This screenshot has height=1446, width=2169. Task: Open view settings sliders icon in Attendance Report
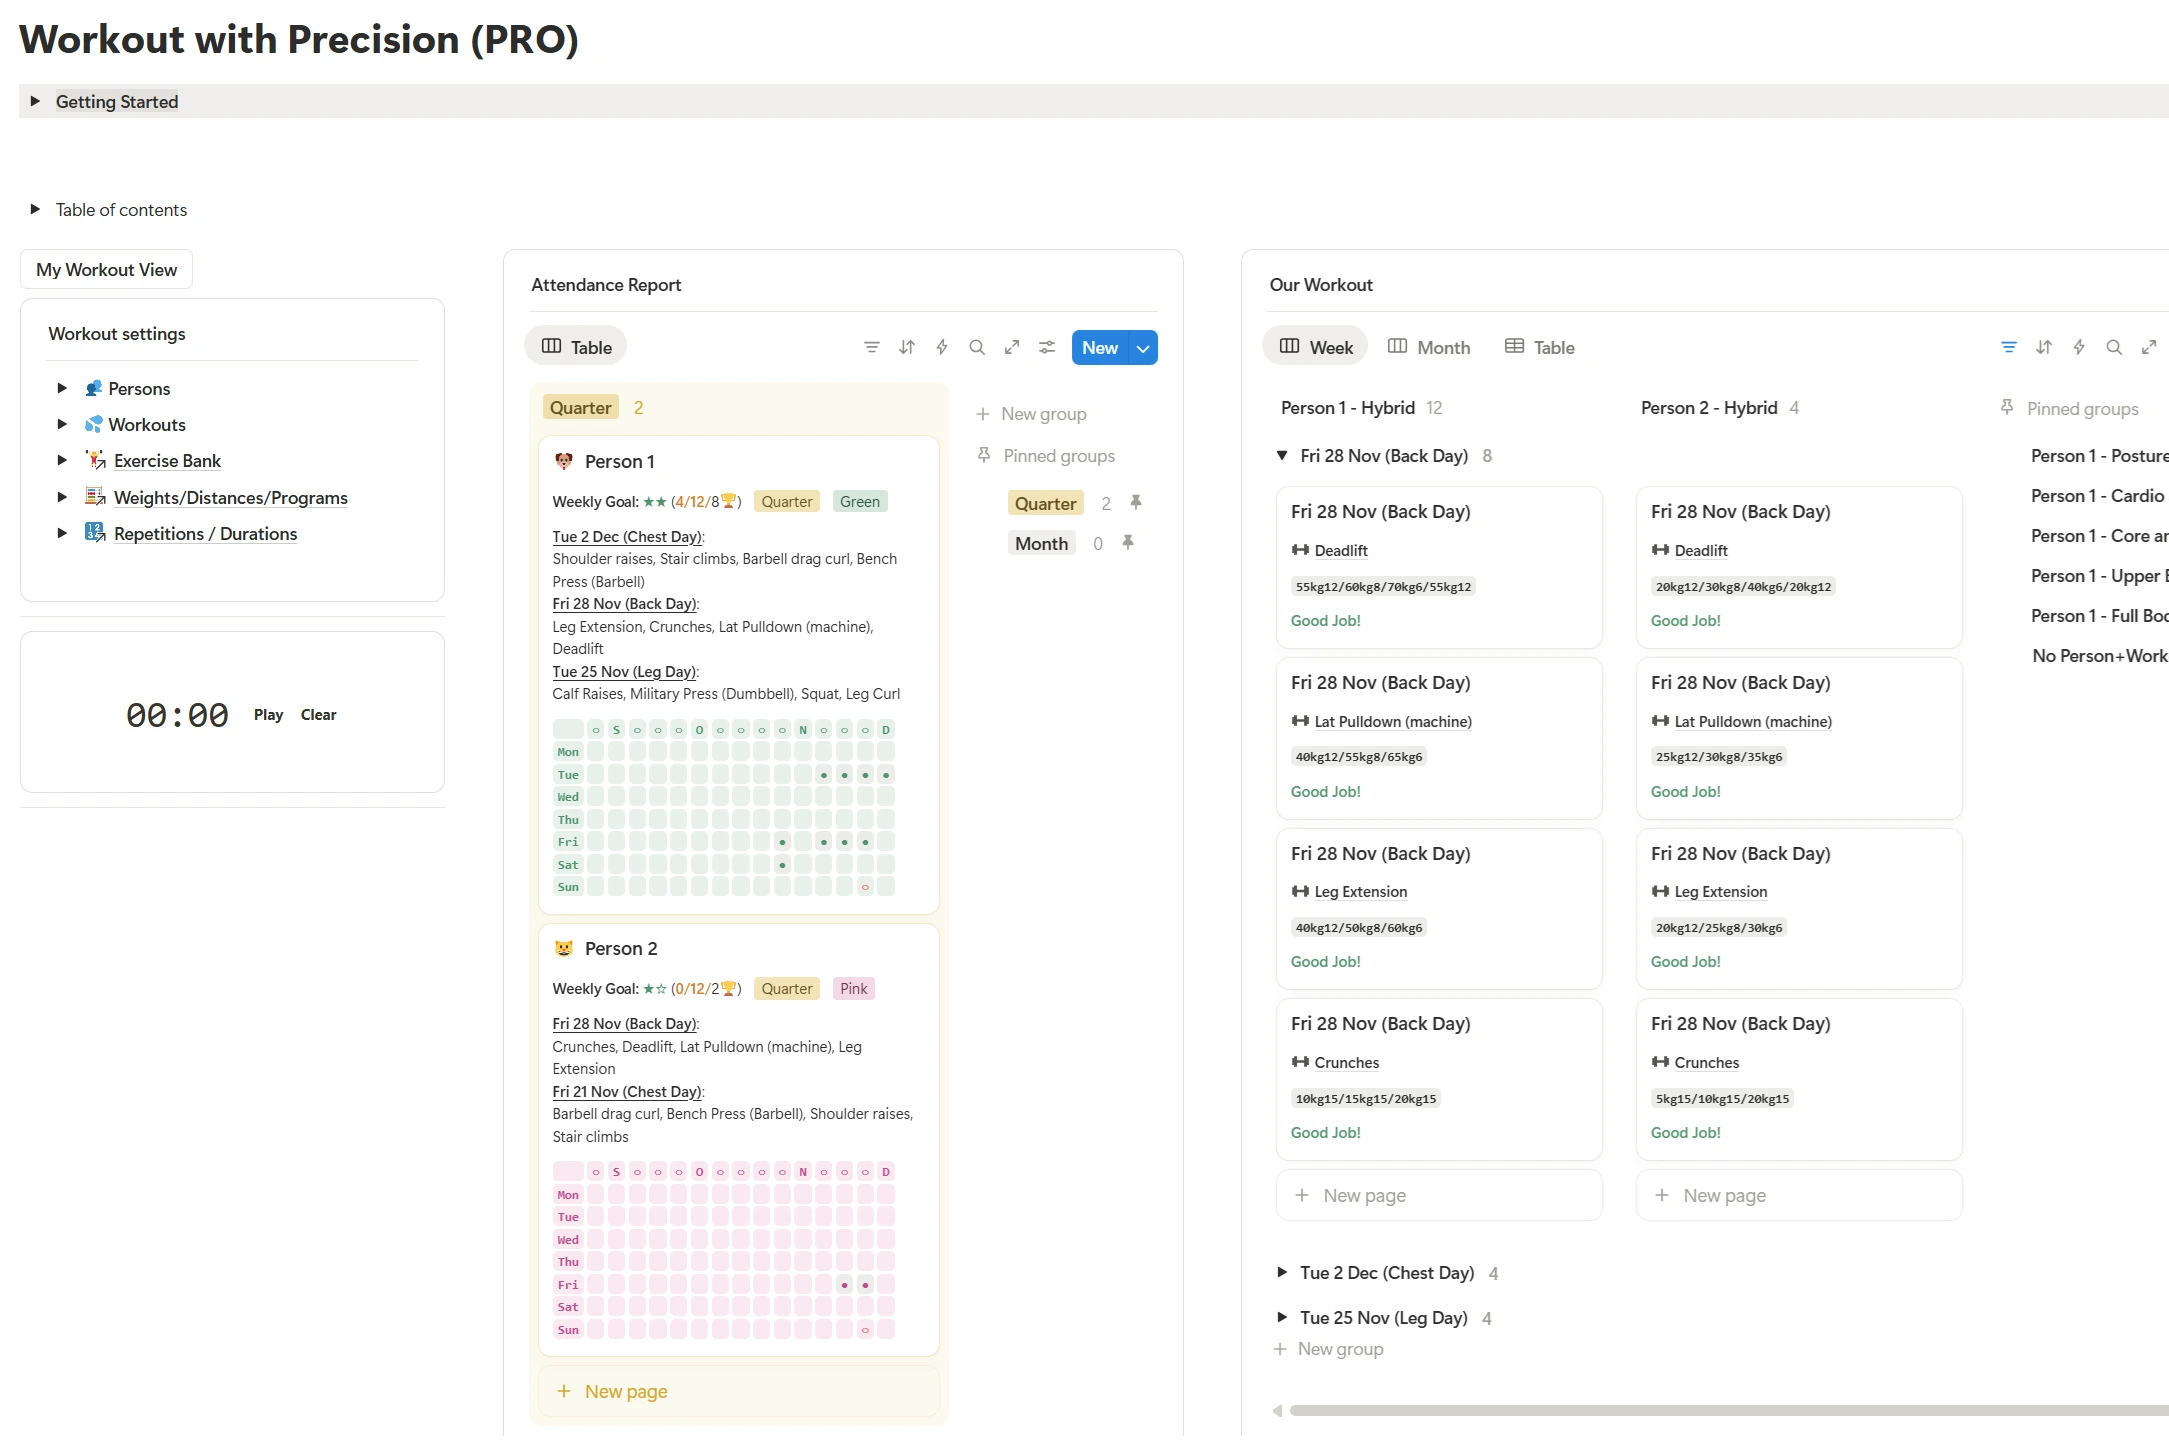1046,347
